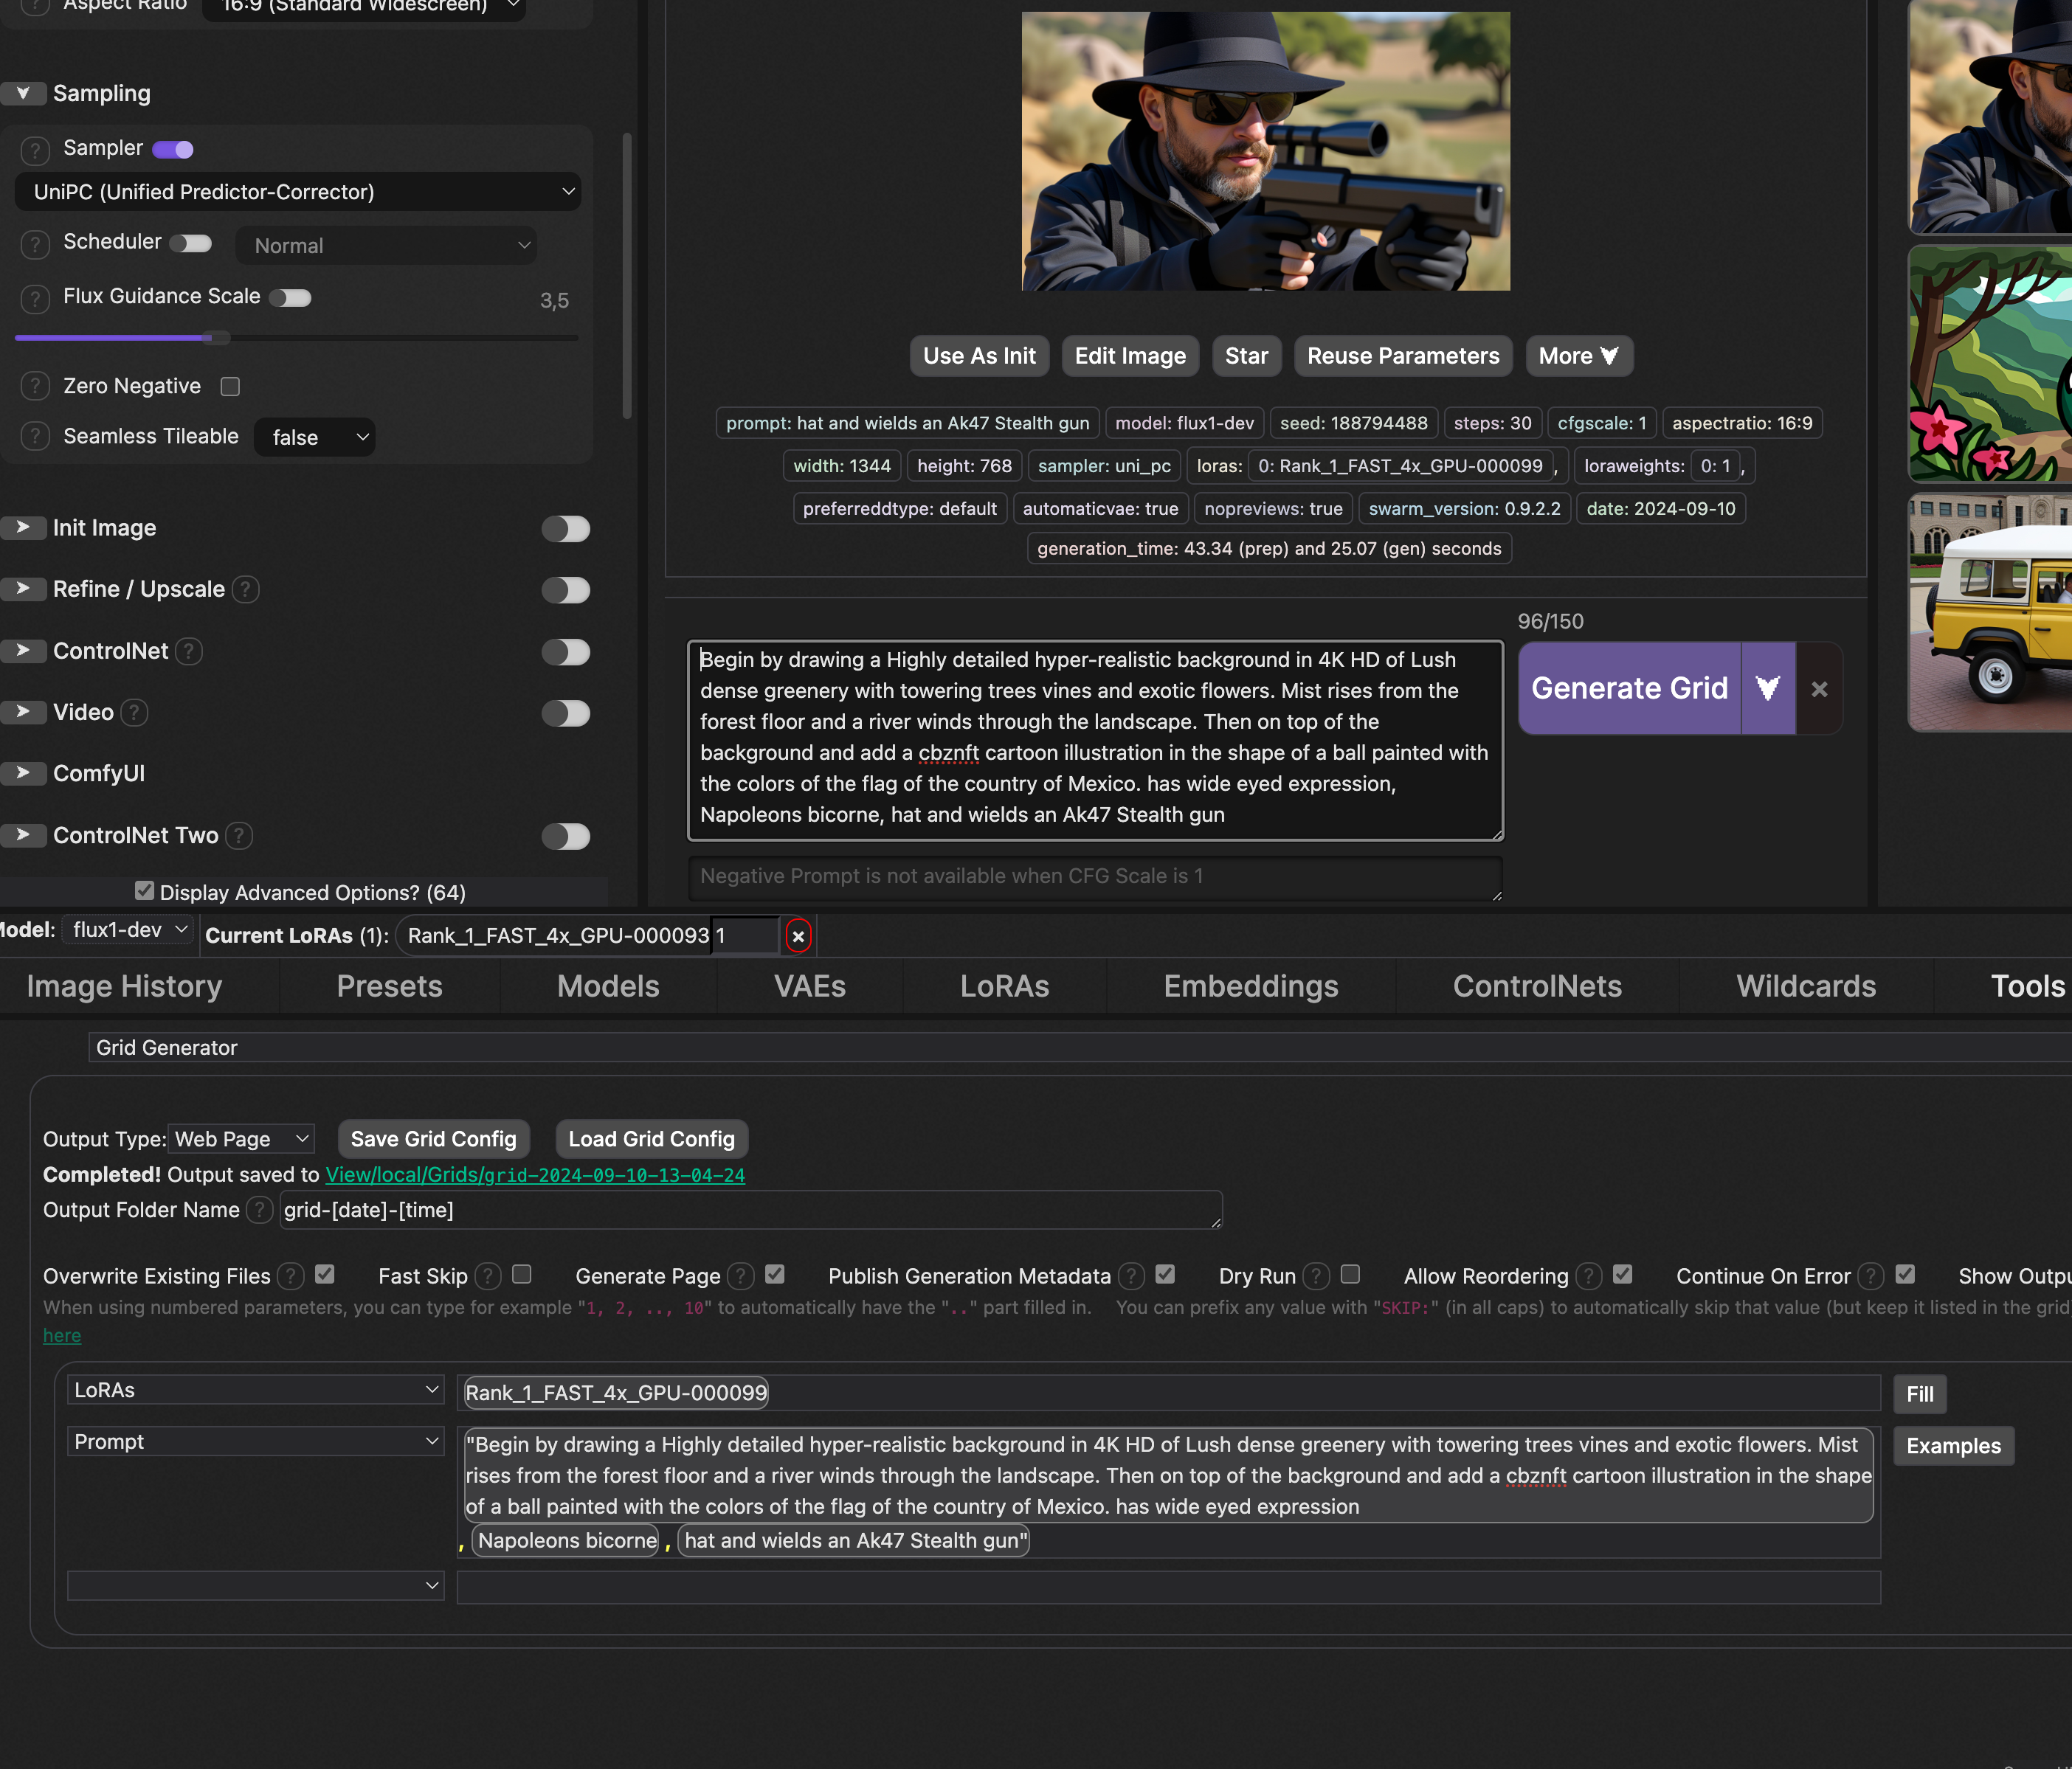Open the saved grid output link

[x=535, y=1175]
